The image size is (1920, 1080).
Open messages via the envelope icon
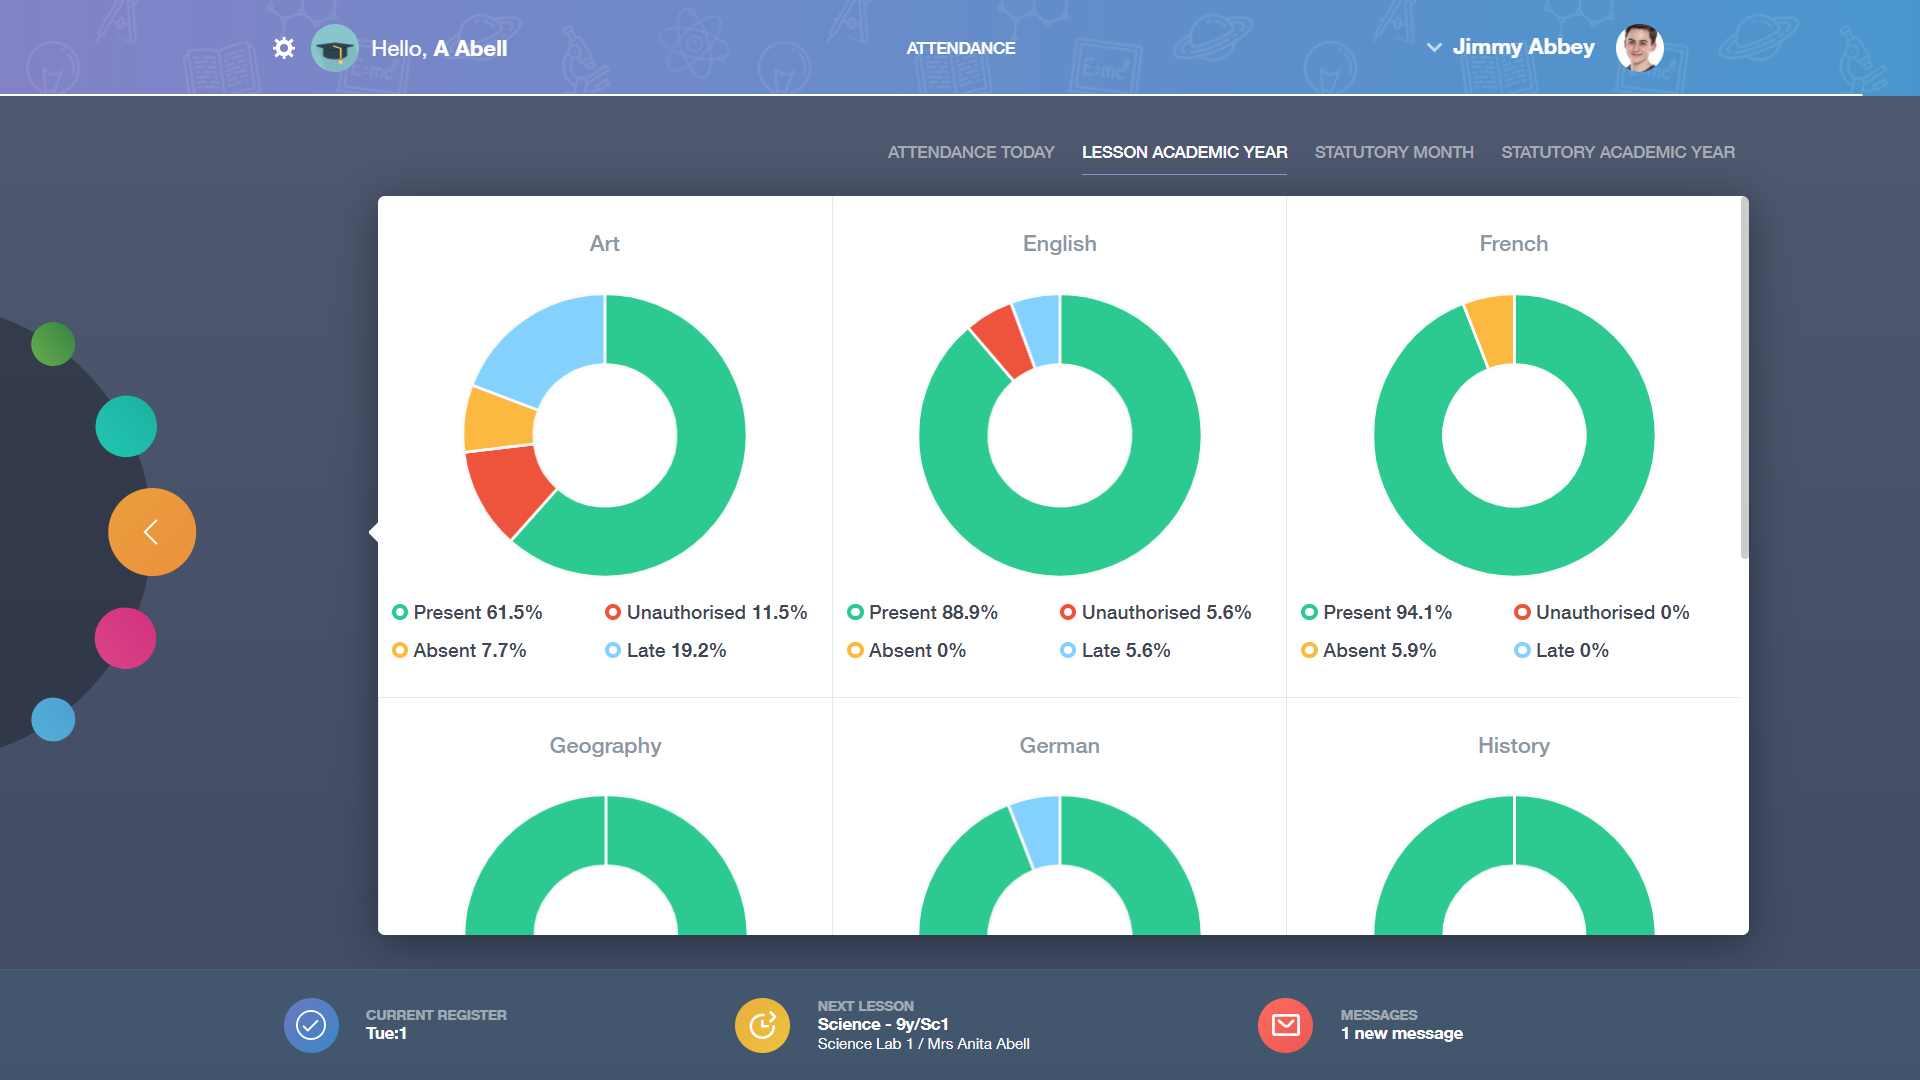coord(1285,1025)
